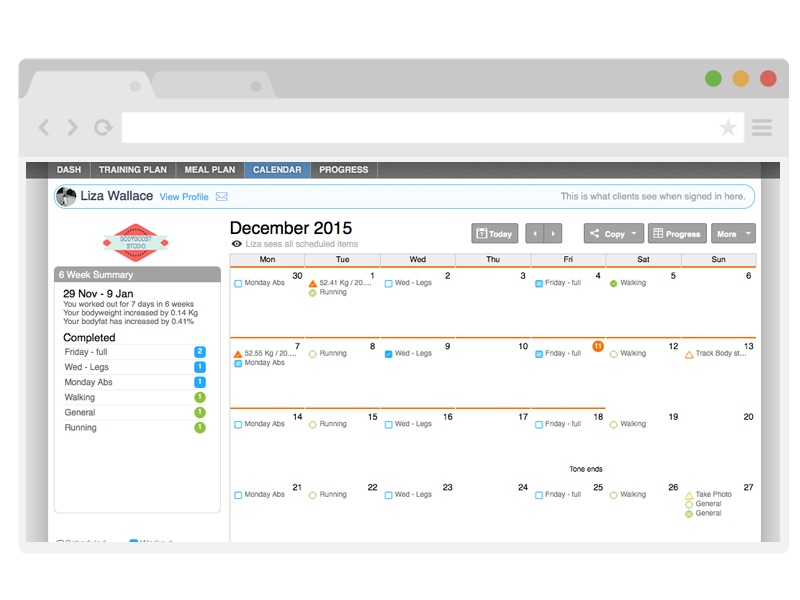The width and height of the screenshot is (800, 600).
Task: Open the Meal Plan tab
Action: (x=210, y=170)
